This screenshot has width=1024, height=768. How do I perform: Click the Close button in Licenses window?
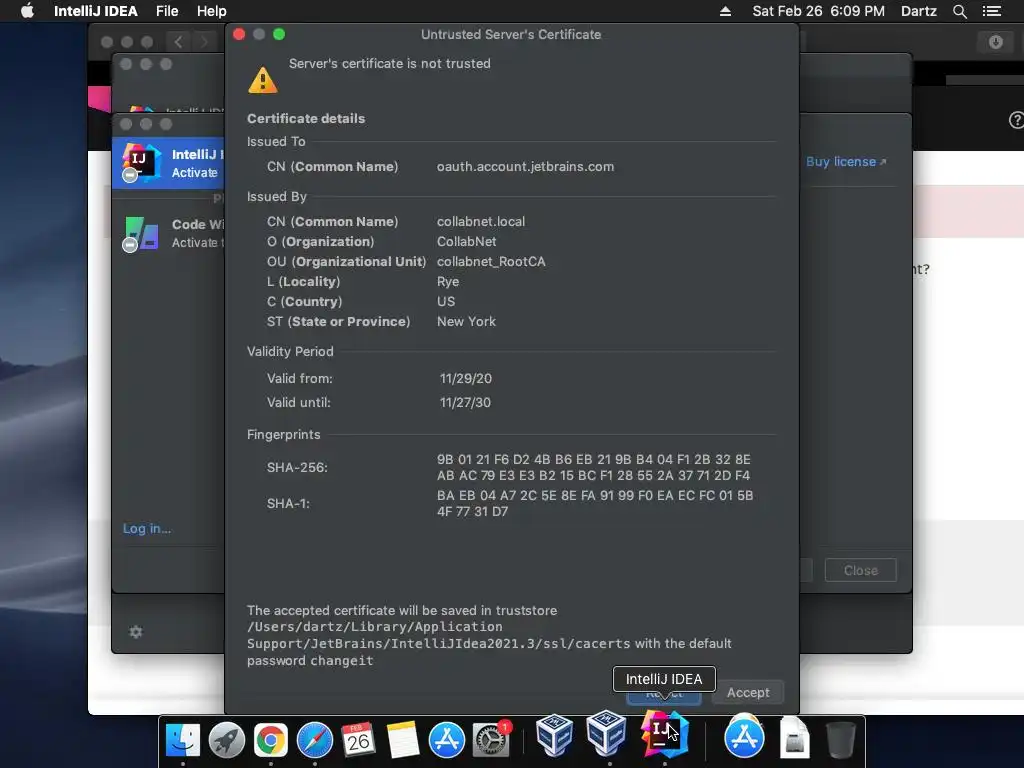point(860,570)
